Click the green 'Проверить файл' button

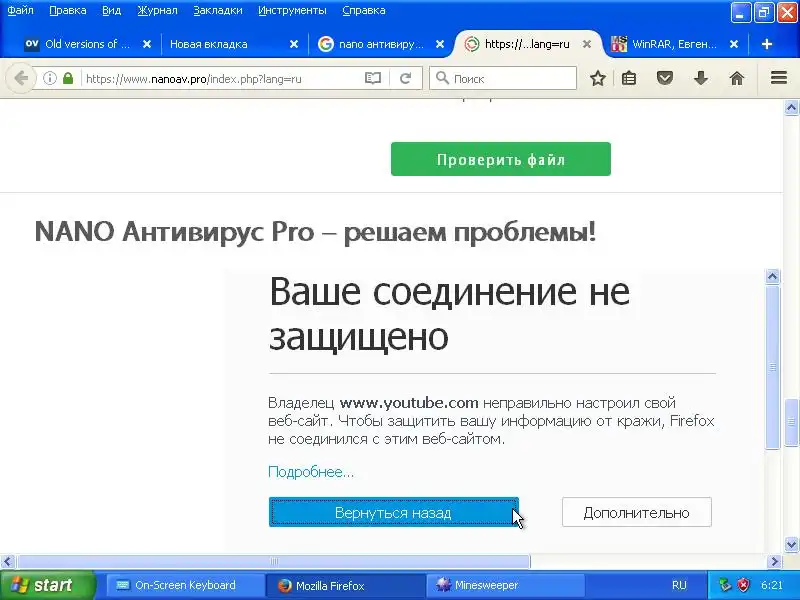click(501, 159)
